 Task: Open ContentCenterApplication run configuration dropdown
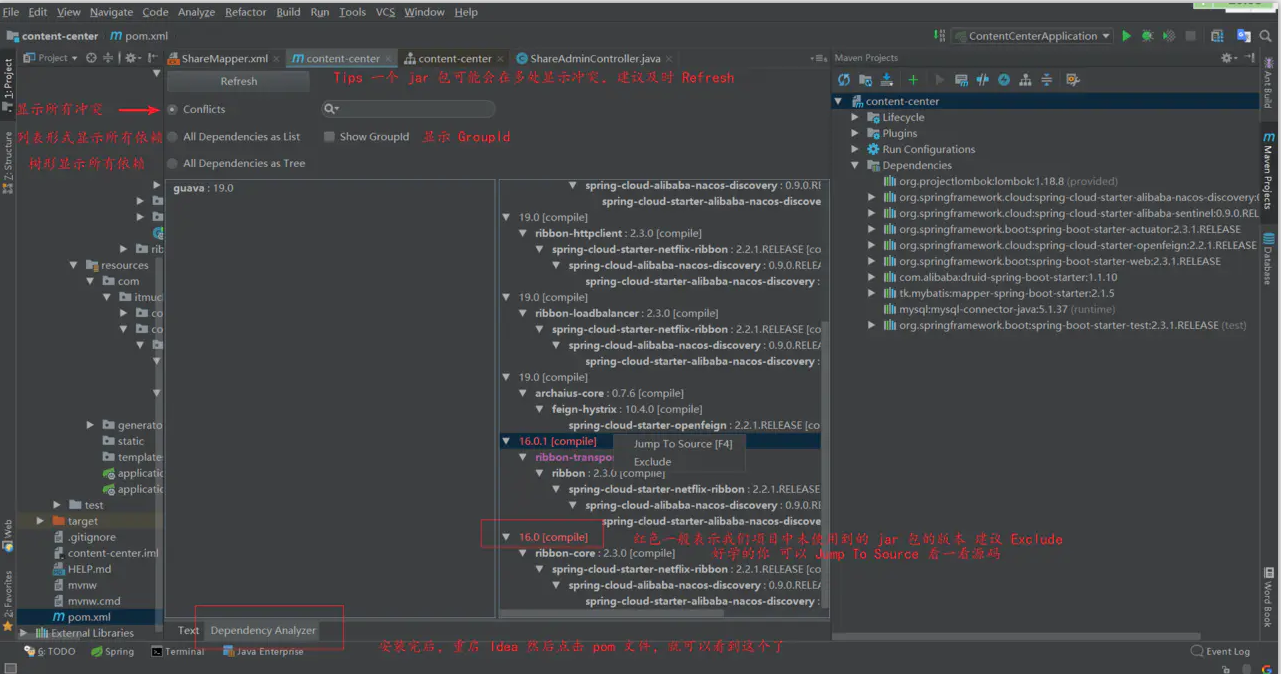[1032, 36]
